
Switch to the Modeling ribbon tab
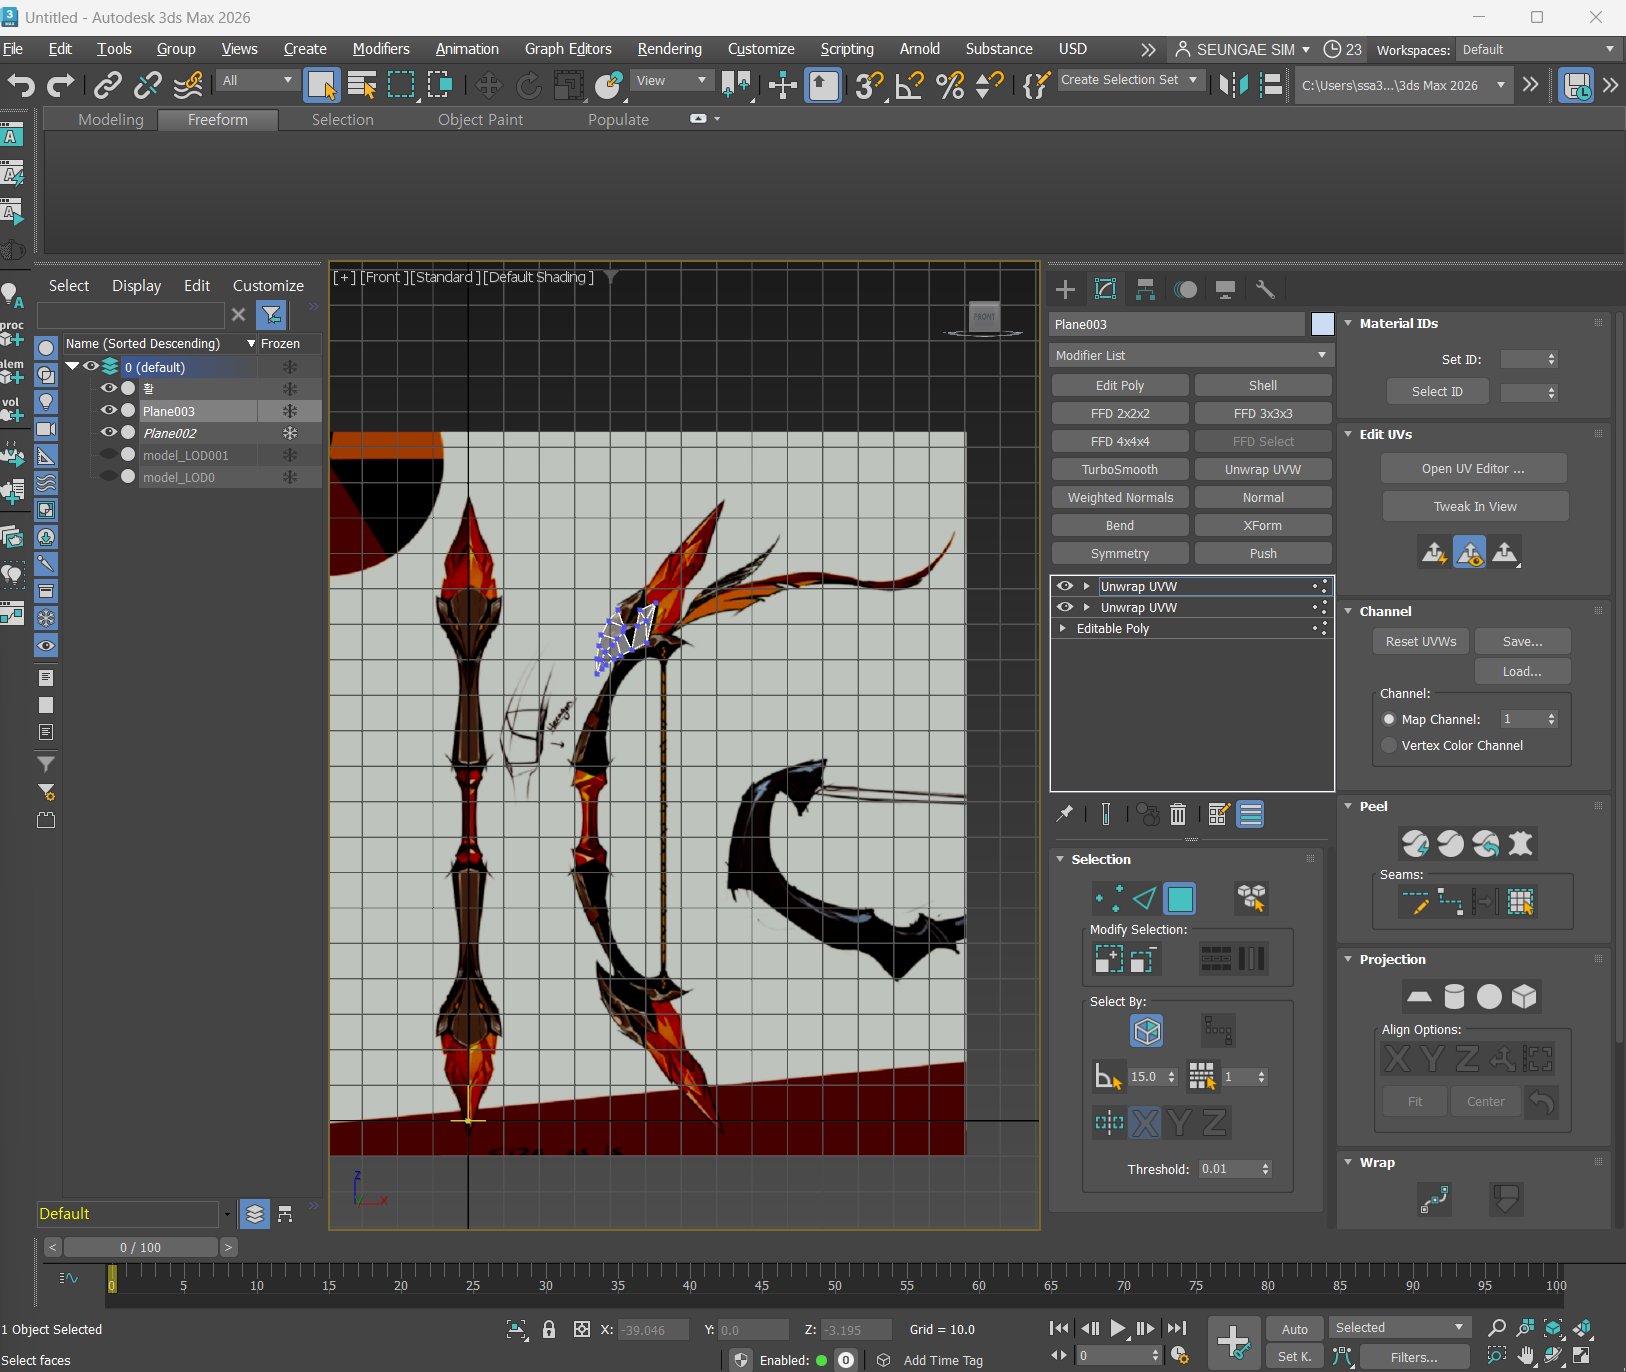(111, 119)
